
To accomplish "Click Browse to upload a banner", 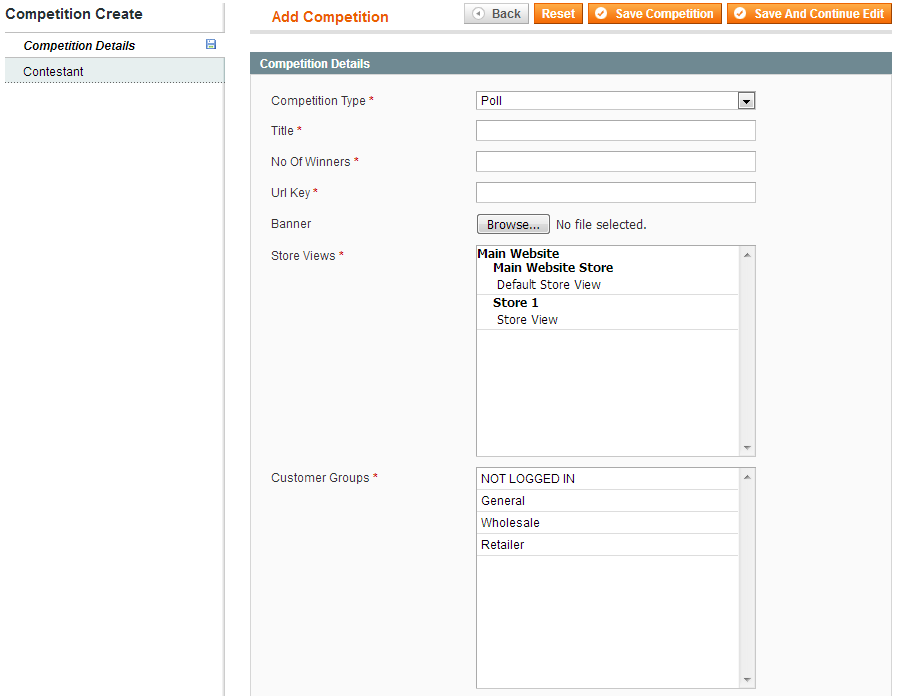I will pos(513,225).
